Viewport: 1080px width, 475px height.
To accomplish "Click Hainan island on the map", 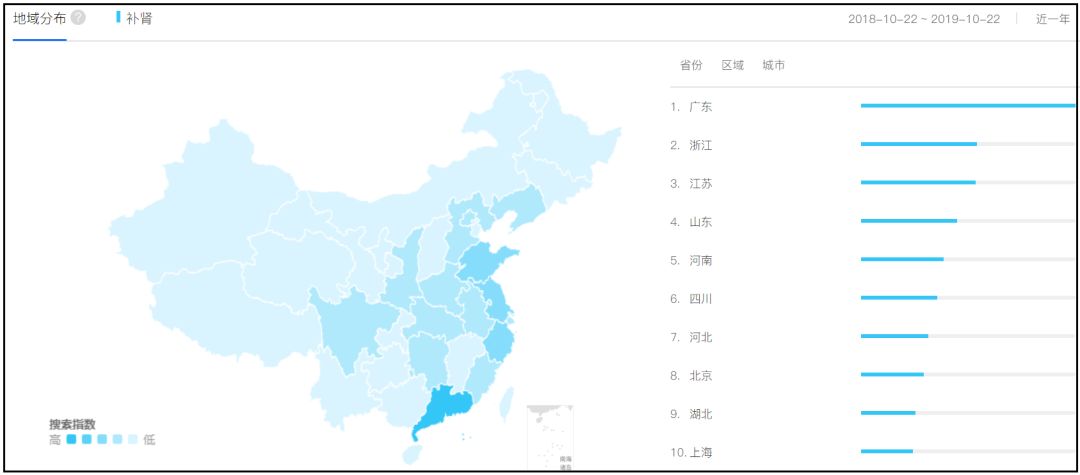I will (412, 454).
